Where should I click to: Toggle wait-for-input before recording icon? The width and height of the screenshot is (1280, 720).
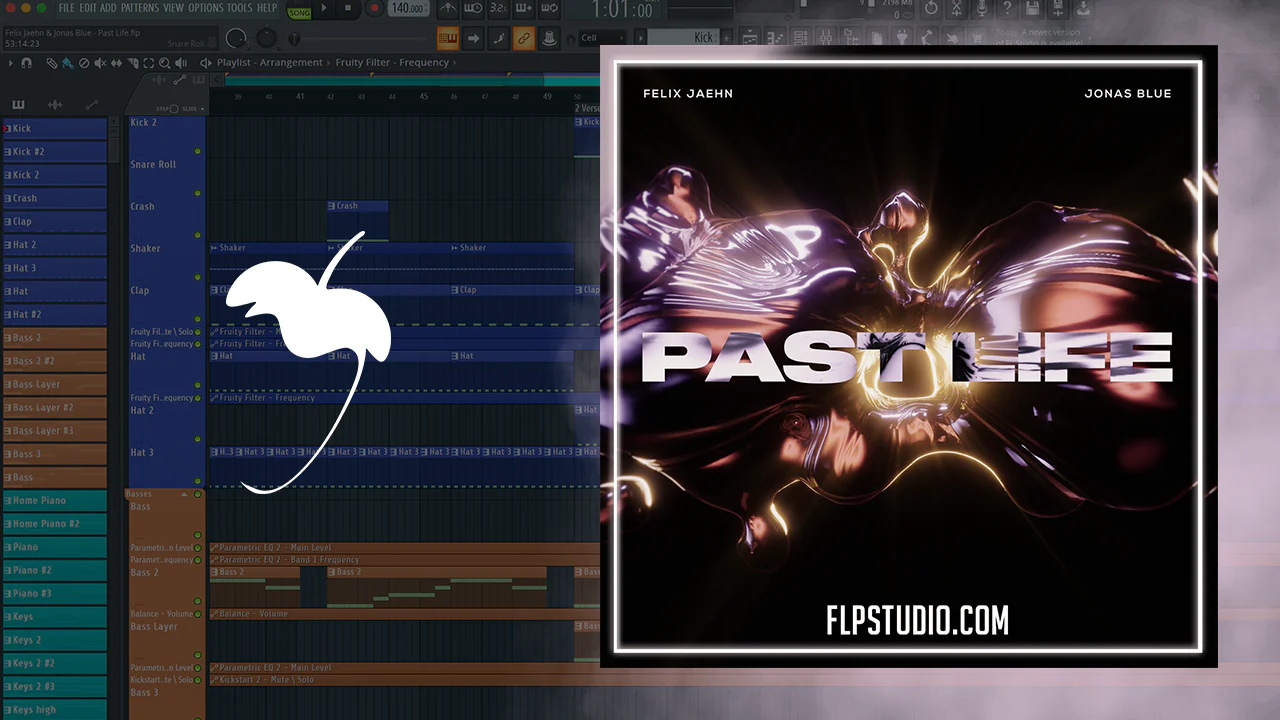[x=473, y=9]
